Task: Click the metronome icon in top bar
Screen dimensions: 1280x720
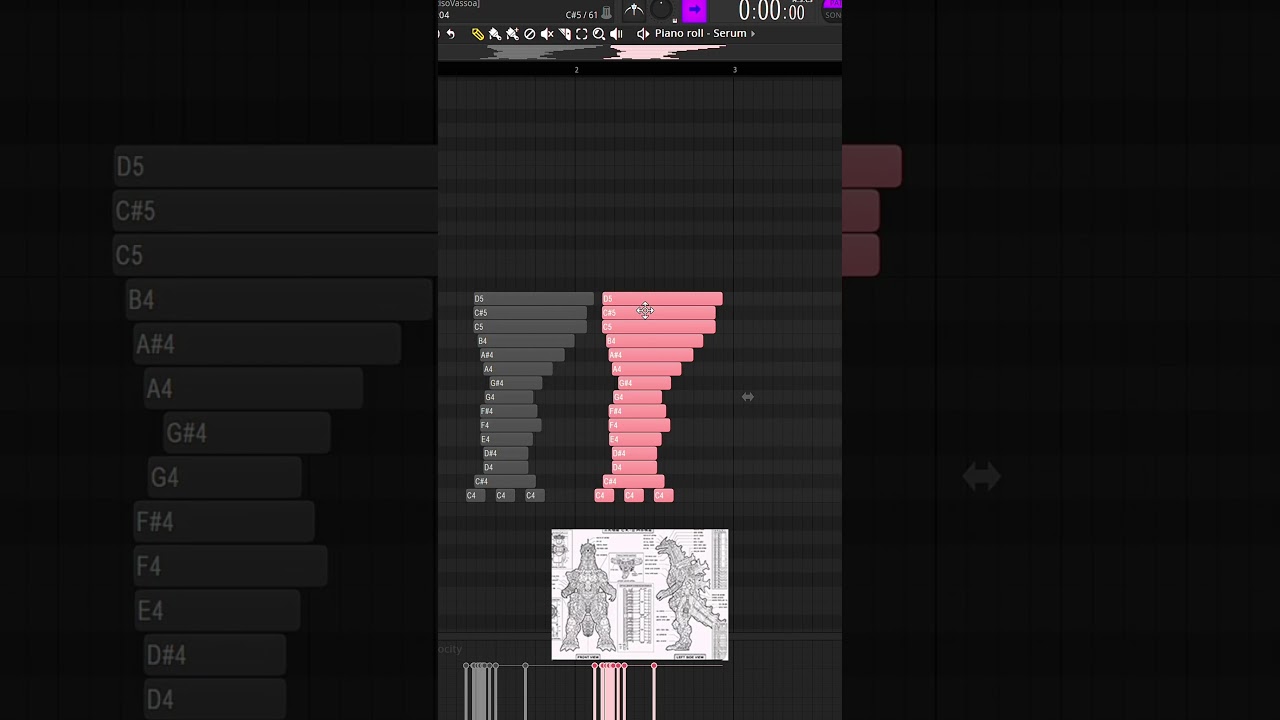Action: pyautogui.click(x=634, y=11)
